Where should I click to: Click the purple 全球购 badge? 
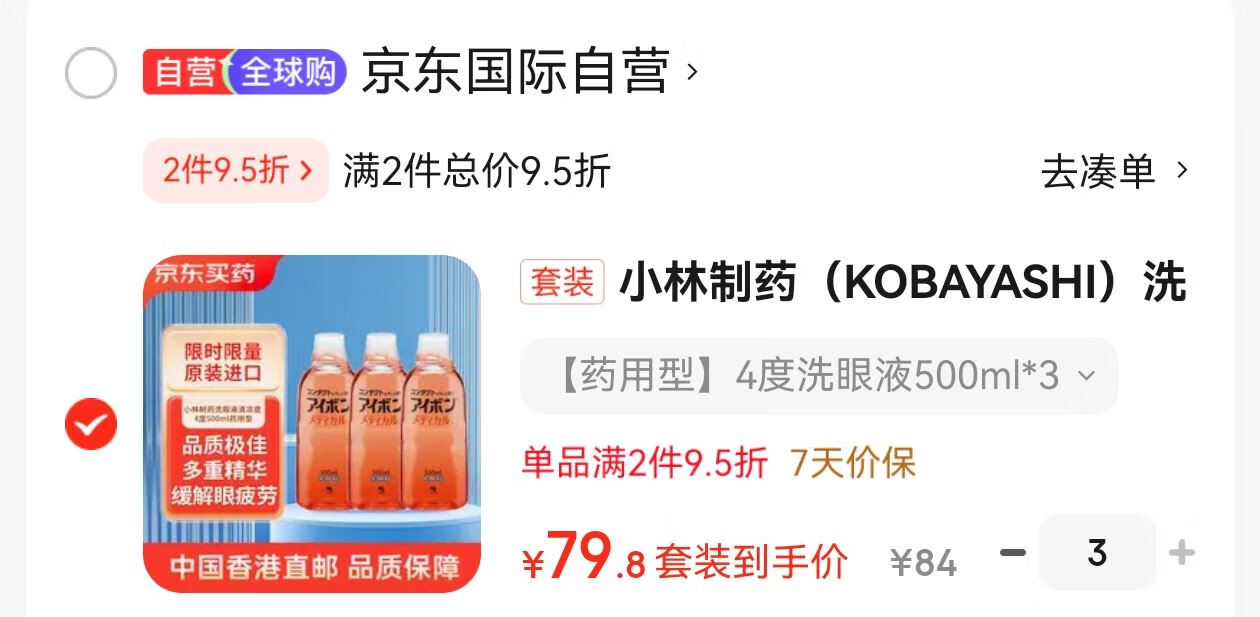point(287,72)
